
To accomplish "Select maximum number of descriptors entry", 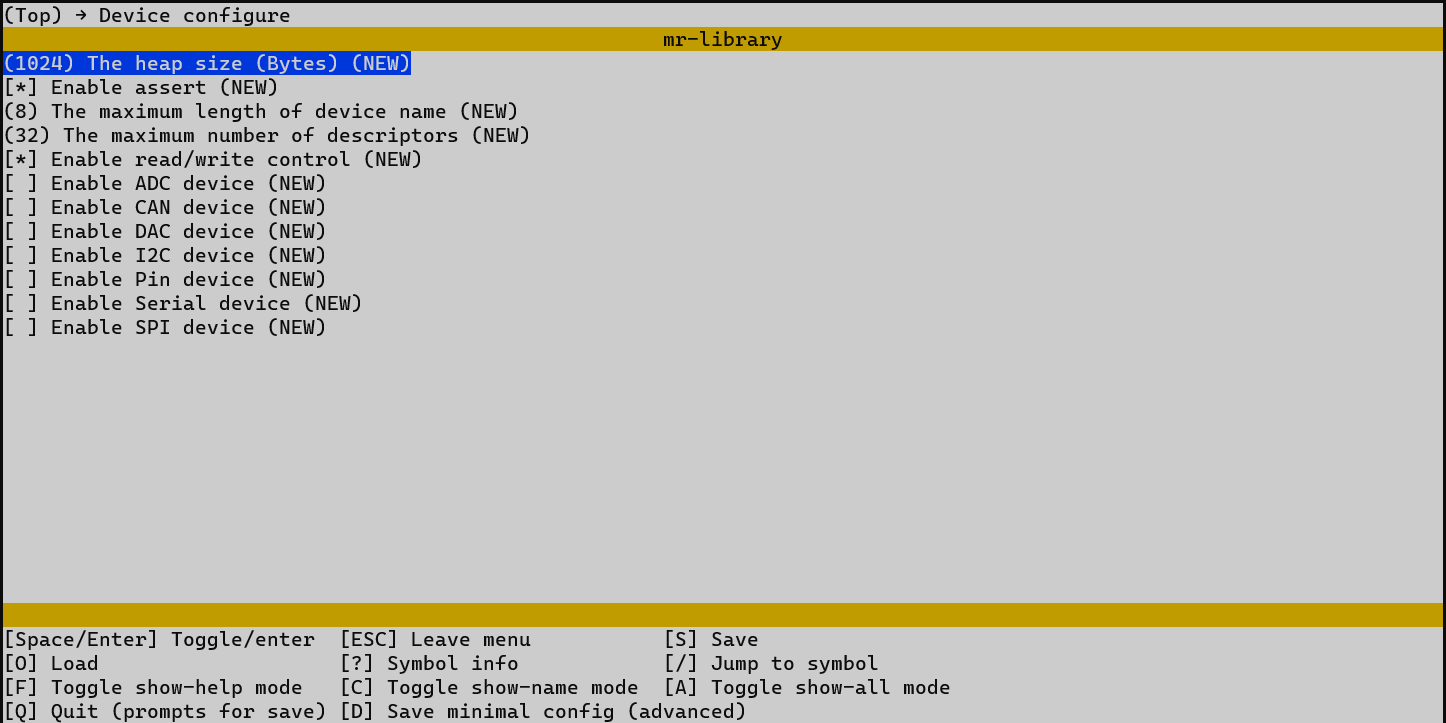I will tap(267, 136).
